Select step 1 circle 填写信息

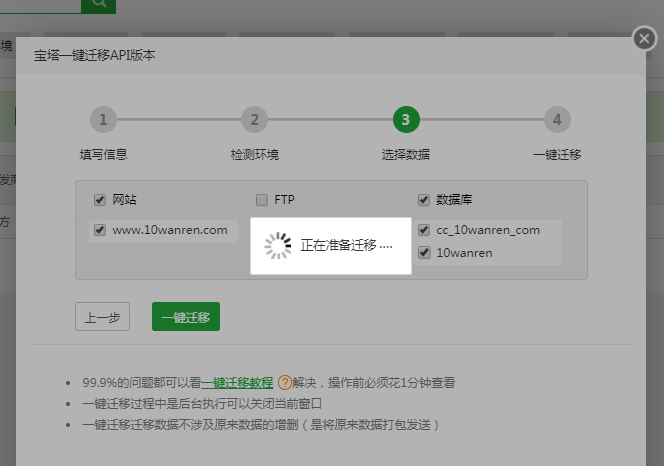click(x=103, y=119)
